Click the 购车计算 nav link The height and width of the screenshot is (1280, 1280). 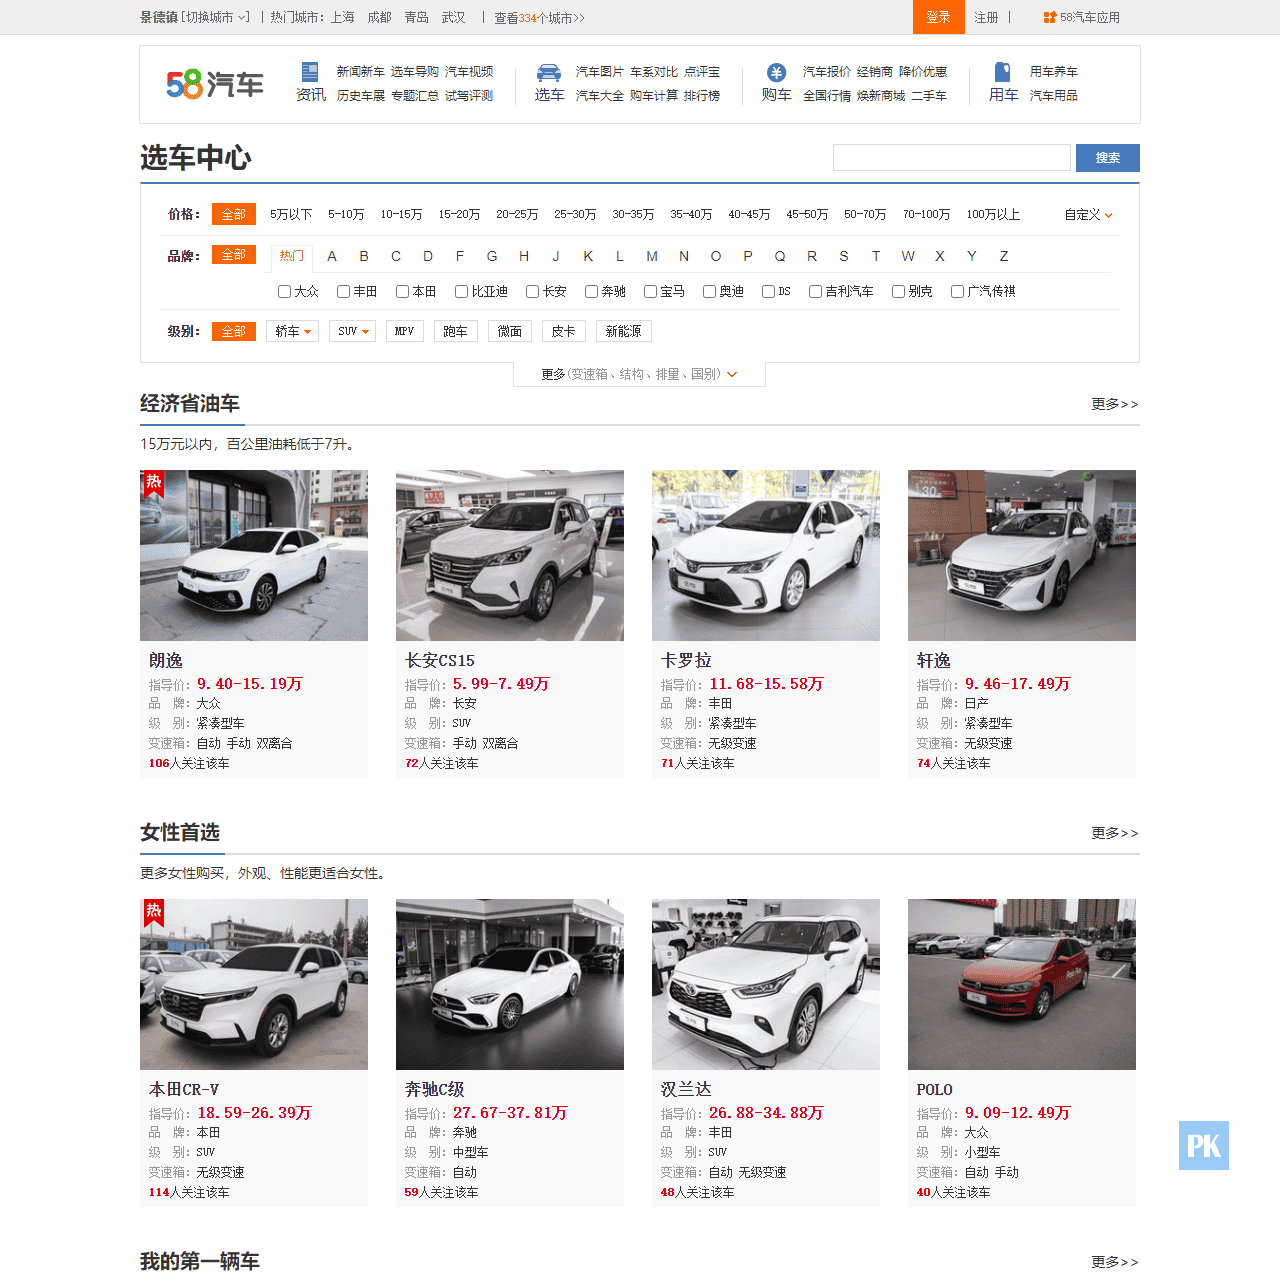pyautogui.click(x=654, y=96)
